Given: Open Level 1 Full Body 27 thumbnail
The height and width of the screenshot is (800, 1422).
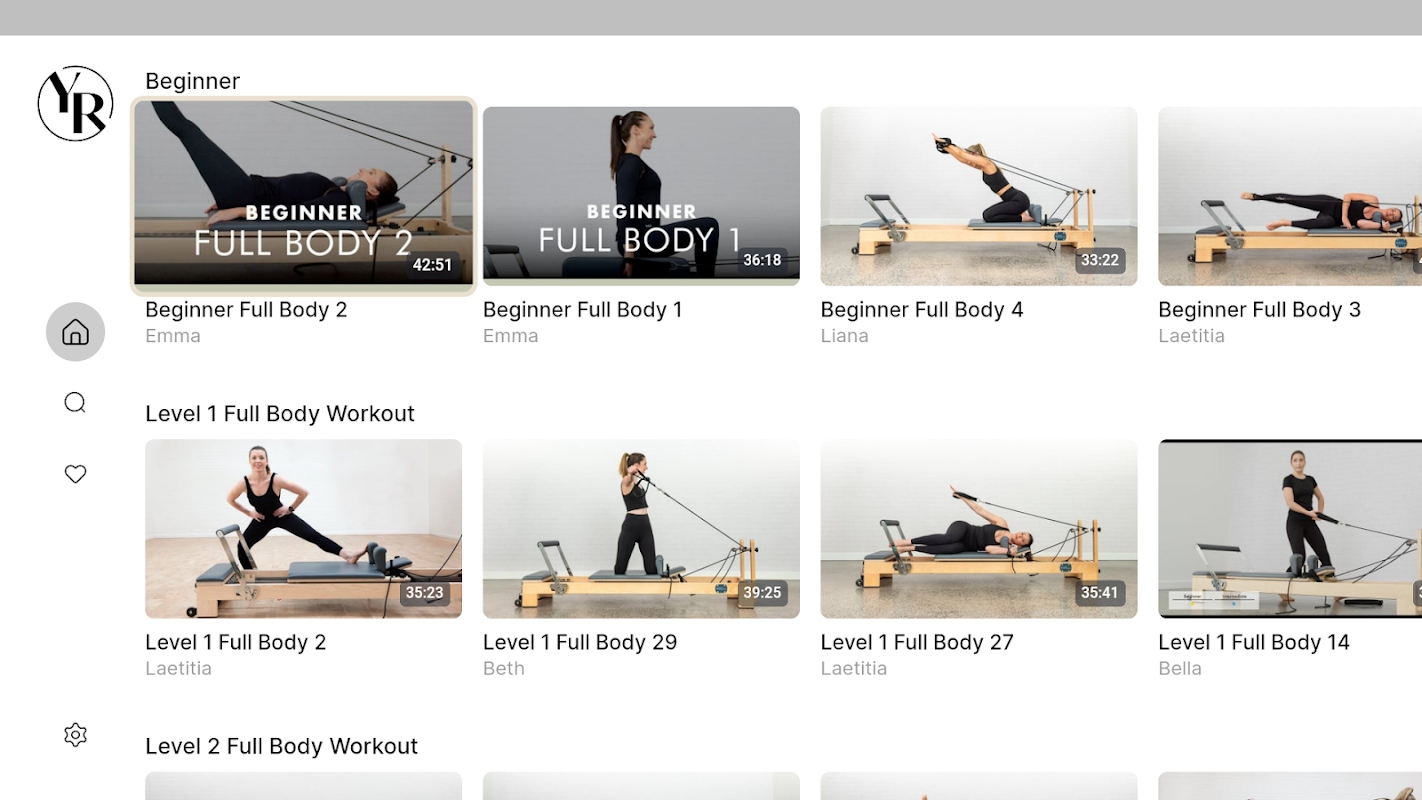Looking at the screenshot, I should (979, 529).
